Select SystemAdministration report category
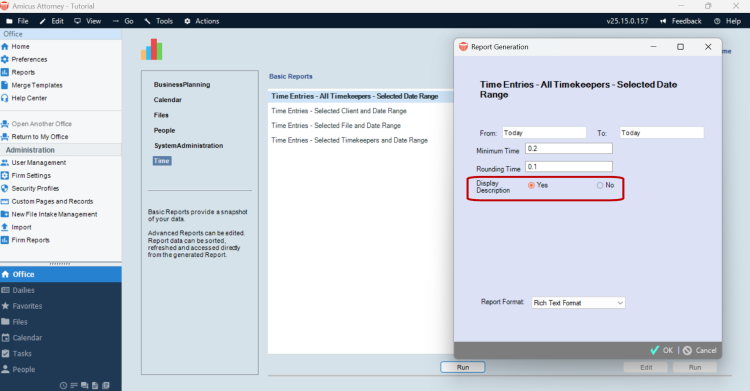The width and height of the screenshot is (750, 391). pos(188,145)
